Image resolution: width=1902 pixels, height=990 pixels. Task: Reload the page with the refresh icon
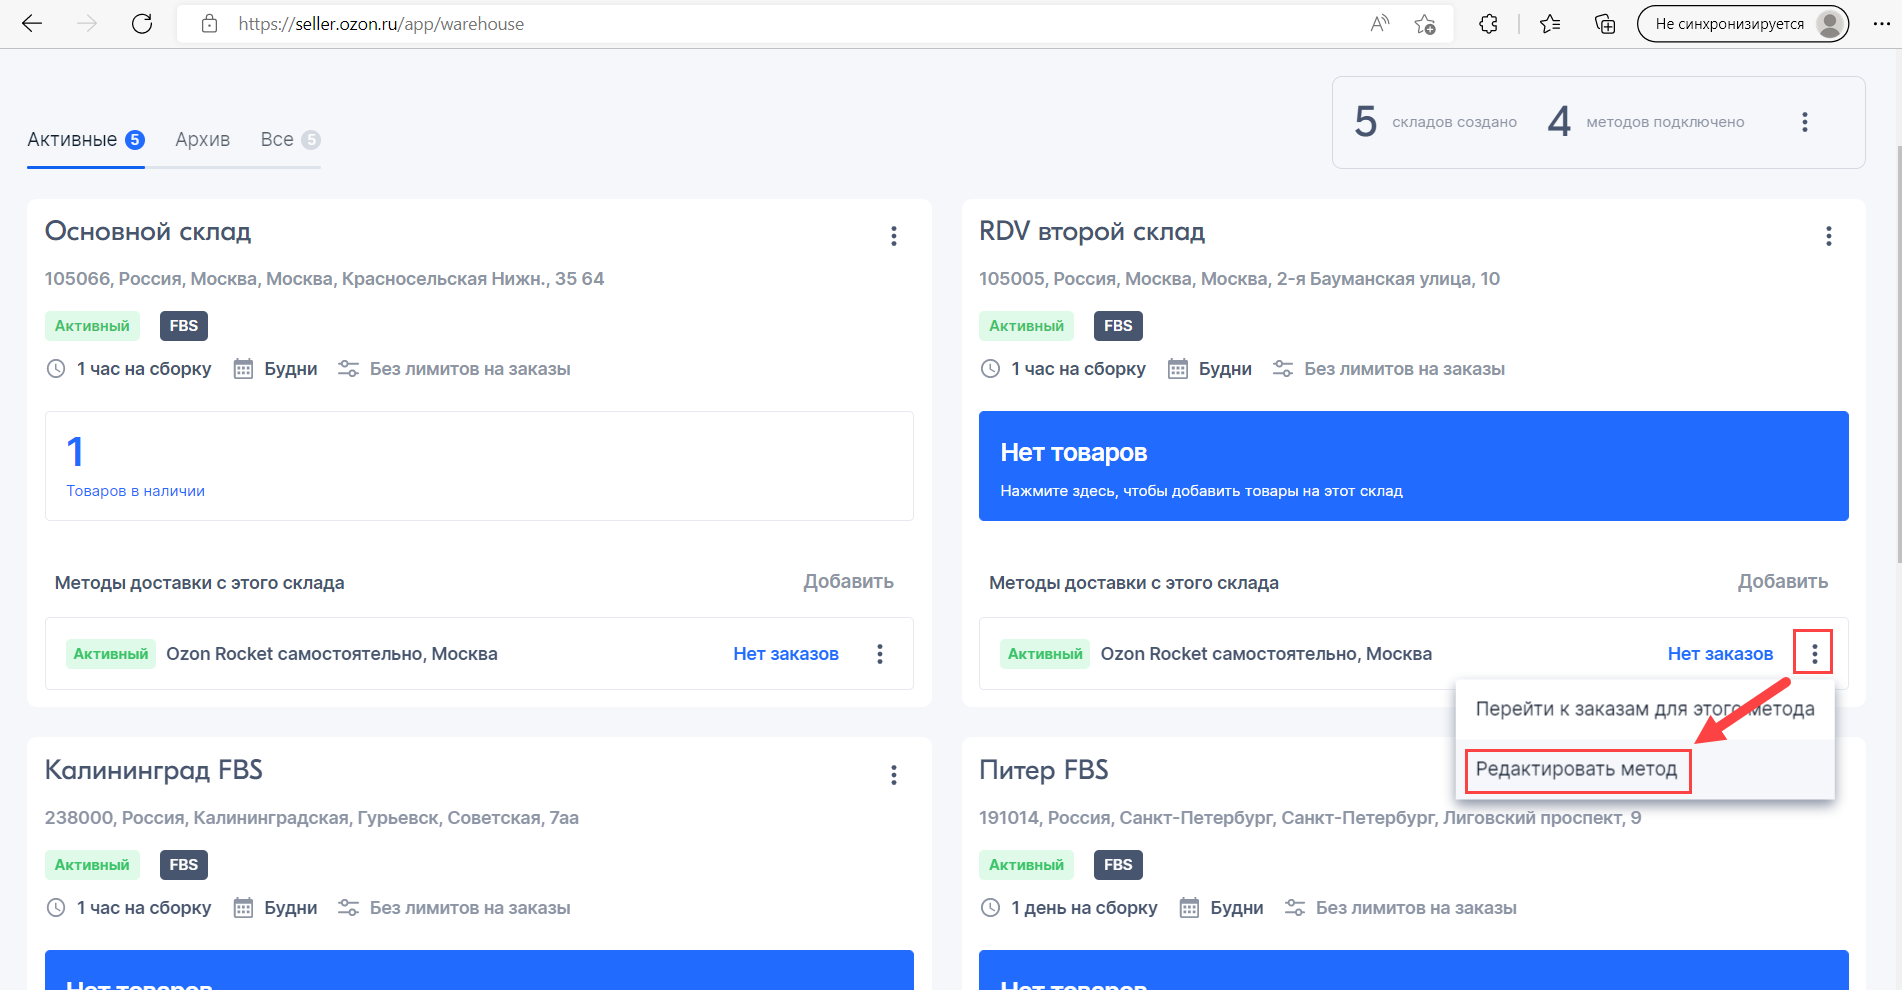point(142,24)
